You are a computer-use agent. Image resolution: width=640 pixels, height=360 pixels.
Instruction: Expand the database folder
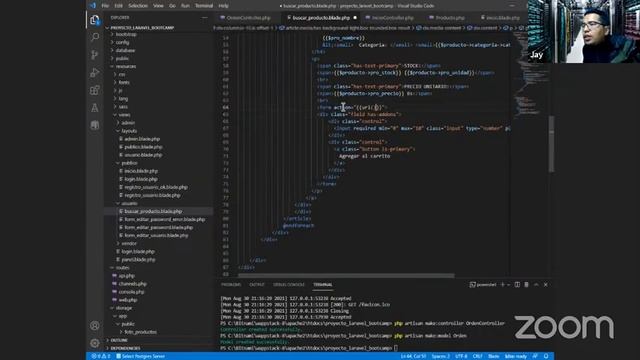click(125, 51)
